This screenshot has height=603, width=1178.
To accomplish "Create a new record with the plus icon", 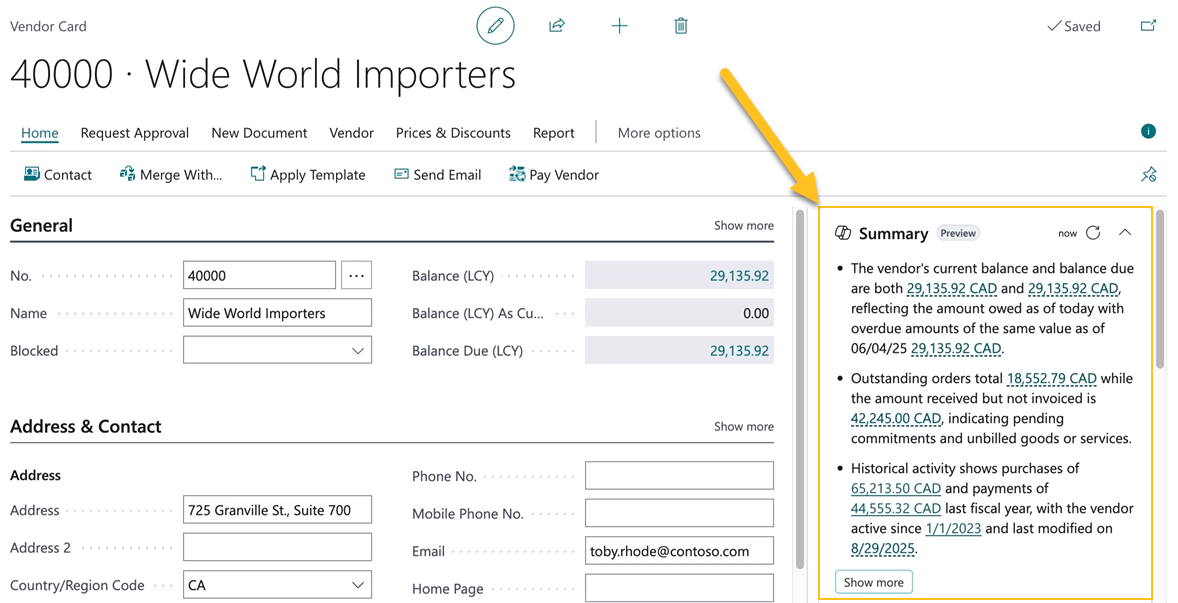I will click(x=619, y=26).
